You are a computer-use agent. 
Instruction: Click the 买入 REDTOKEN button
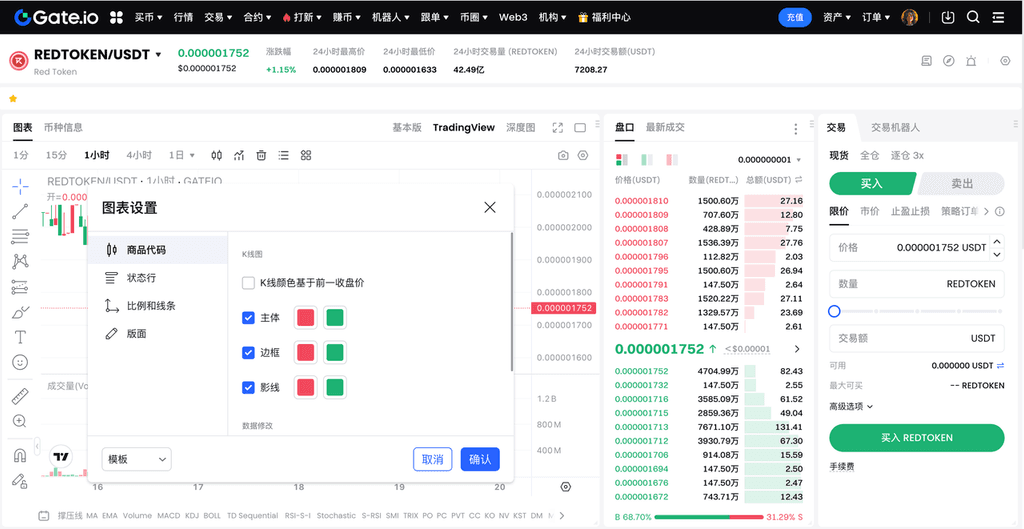(916, 438)
